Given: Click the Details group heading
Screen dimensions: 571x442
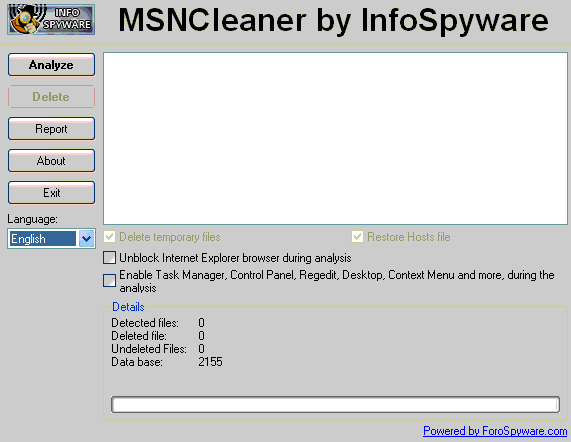Looking at the screenshot, I should [128, 307].
